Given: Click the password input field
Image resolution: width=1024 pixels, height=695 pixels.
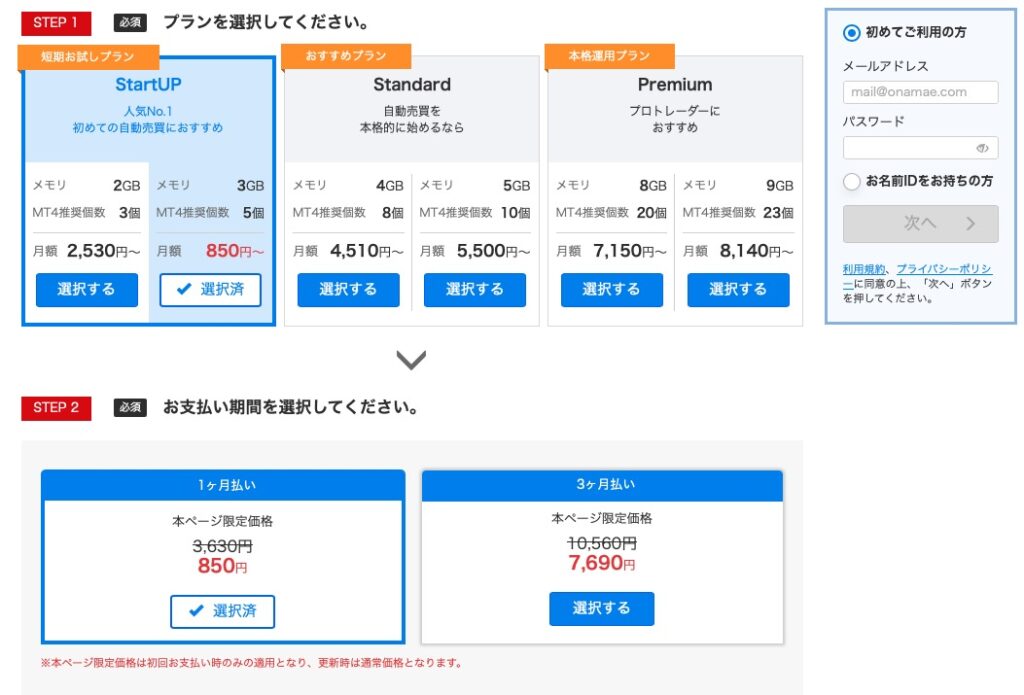Looking at the screenshot, I should coord(908,148).
